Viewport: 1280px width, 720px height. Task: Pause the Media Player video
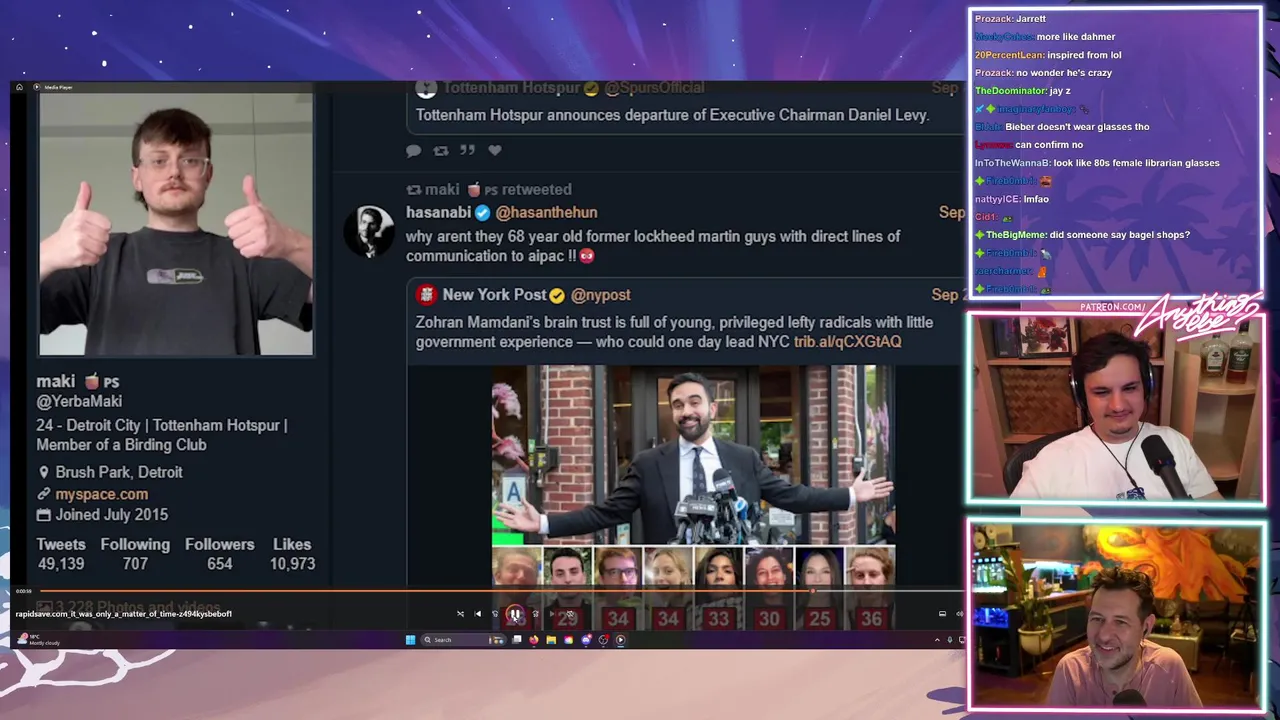(514, 614)
